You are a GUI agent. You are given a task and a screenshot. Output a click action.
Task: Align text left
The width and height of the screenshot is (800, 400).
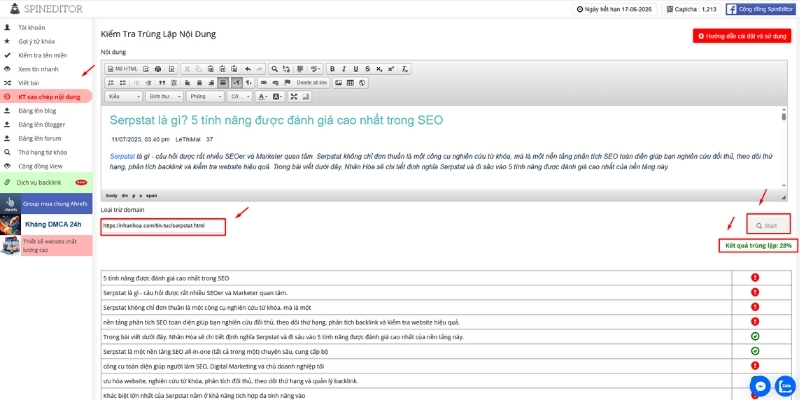187,83
